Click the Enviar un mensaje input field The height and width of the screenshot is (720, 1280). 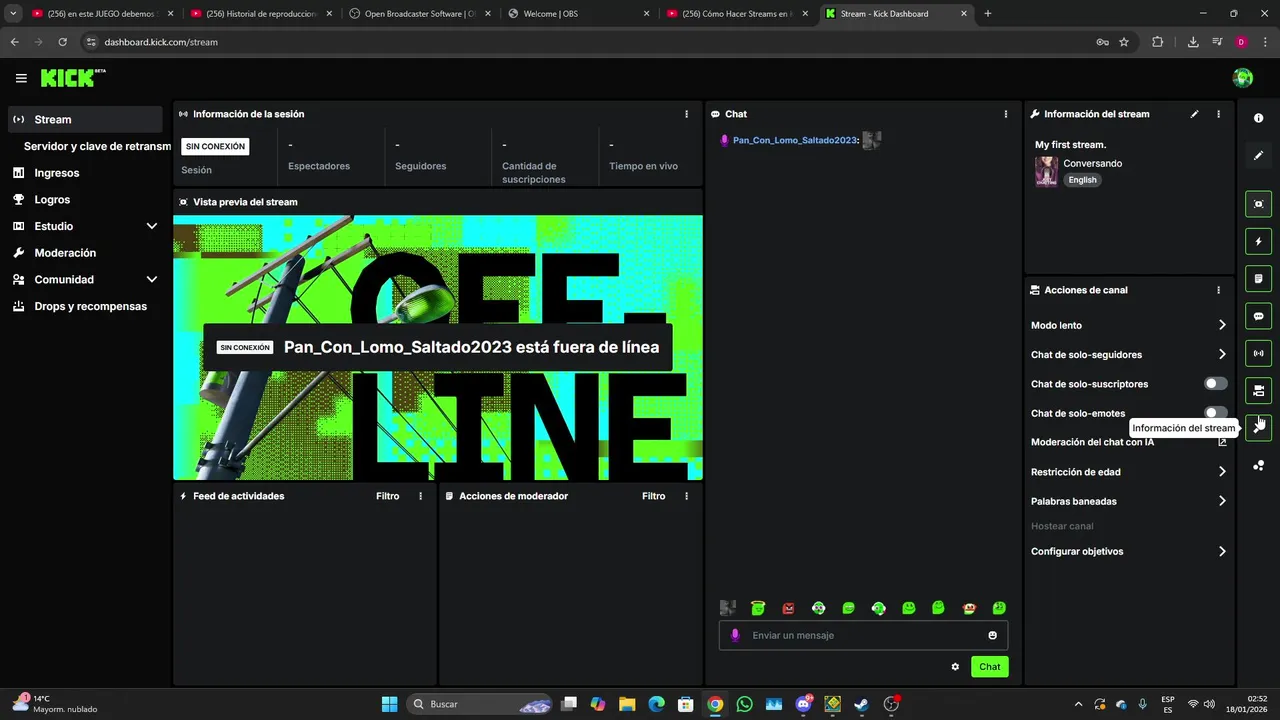[x=863, y=635]
